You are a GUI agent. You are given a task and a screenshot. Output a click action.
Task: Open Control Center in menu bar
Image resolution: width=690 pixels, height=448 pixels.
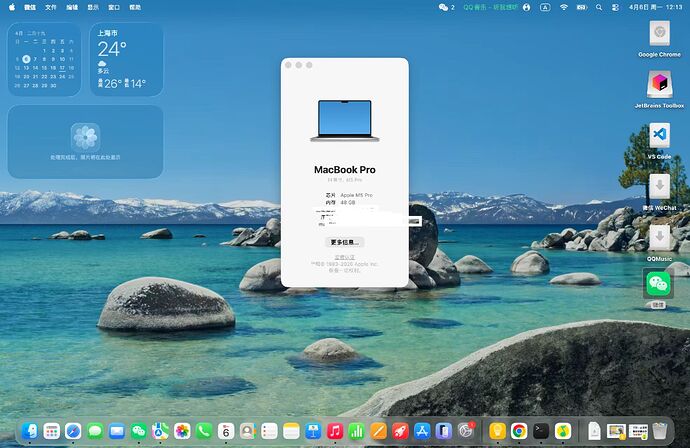616,7
